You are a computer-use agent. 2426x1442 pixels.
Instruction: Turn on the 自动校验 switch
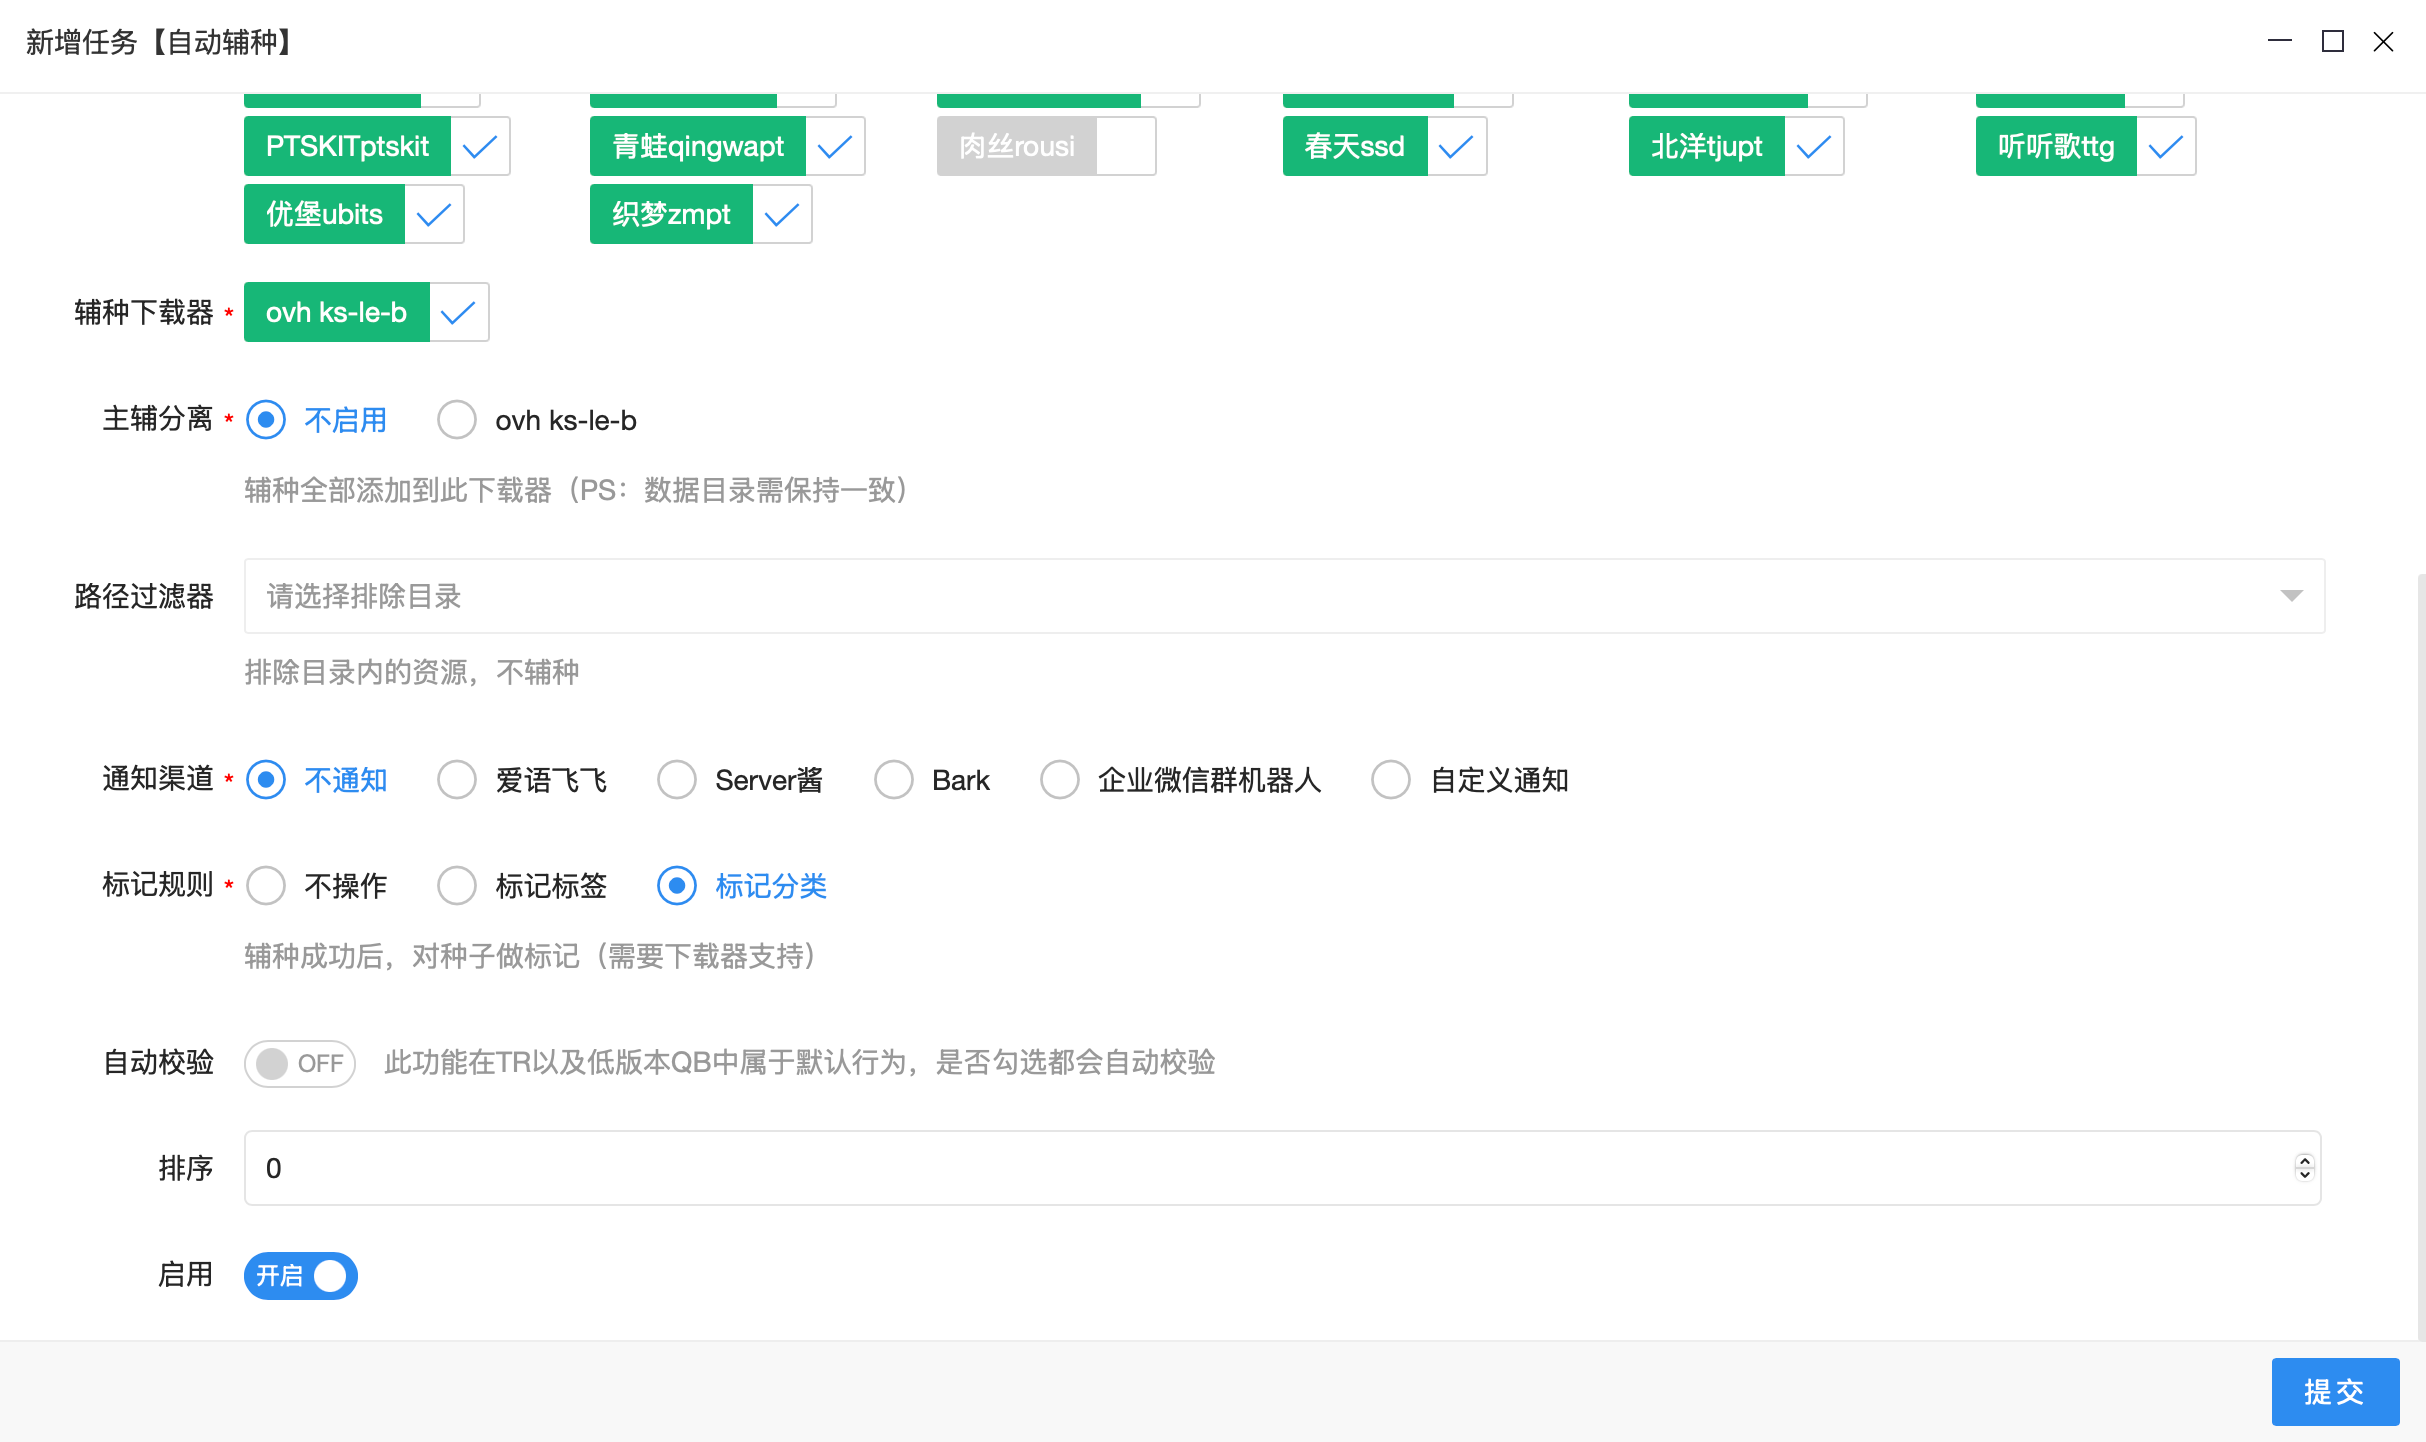(299, 1063)
